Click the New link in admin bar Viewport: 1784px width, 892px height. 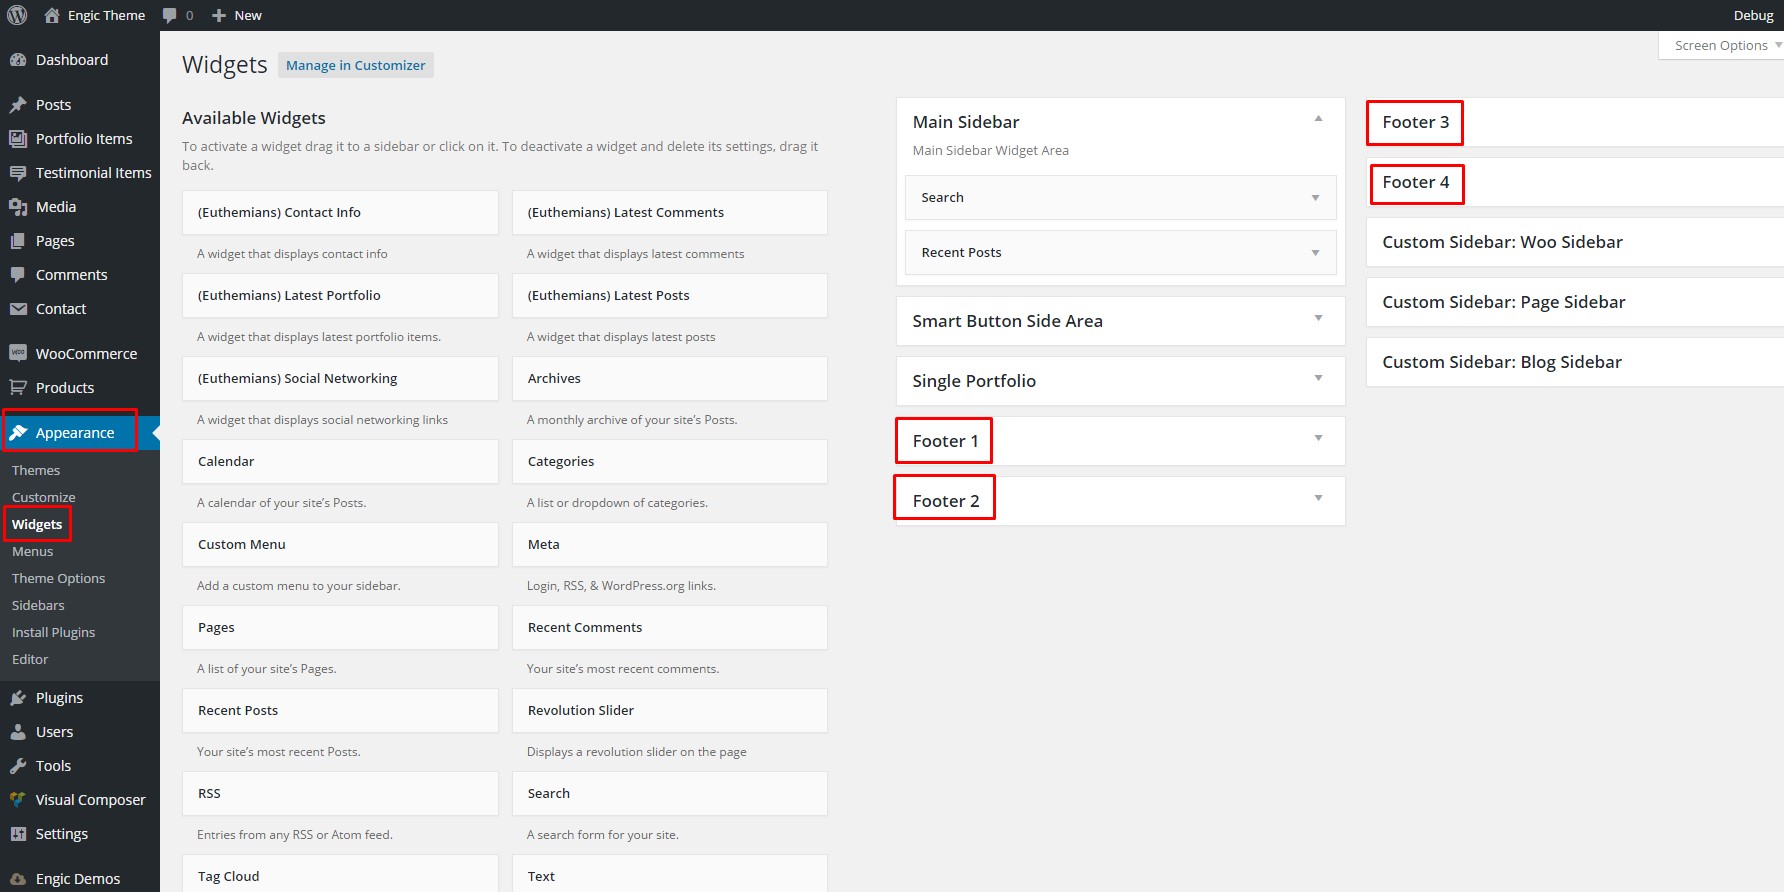click(248, 15)
